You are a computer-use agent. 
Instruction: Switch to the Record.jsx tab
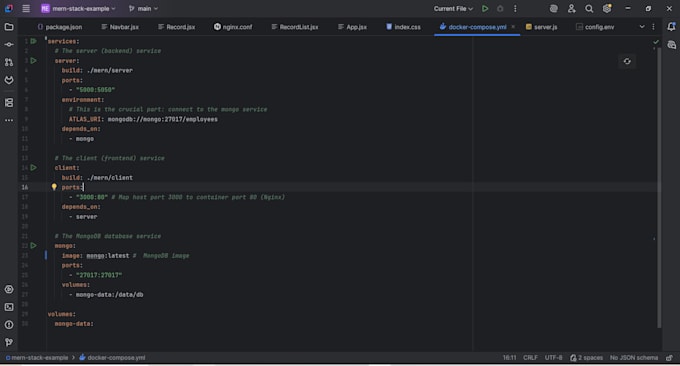[x=177, y=27]
